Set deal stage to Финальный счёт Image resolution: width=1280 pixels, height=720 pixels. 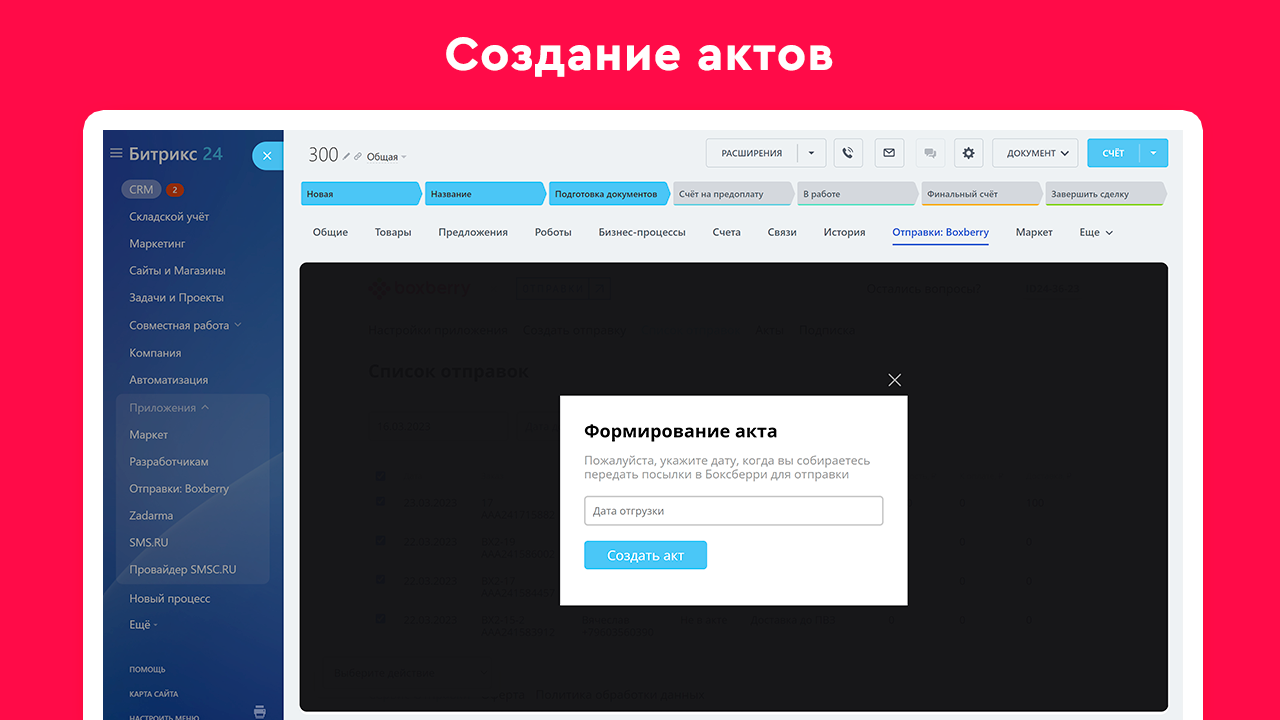pos(981,194)
